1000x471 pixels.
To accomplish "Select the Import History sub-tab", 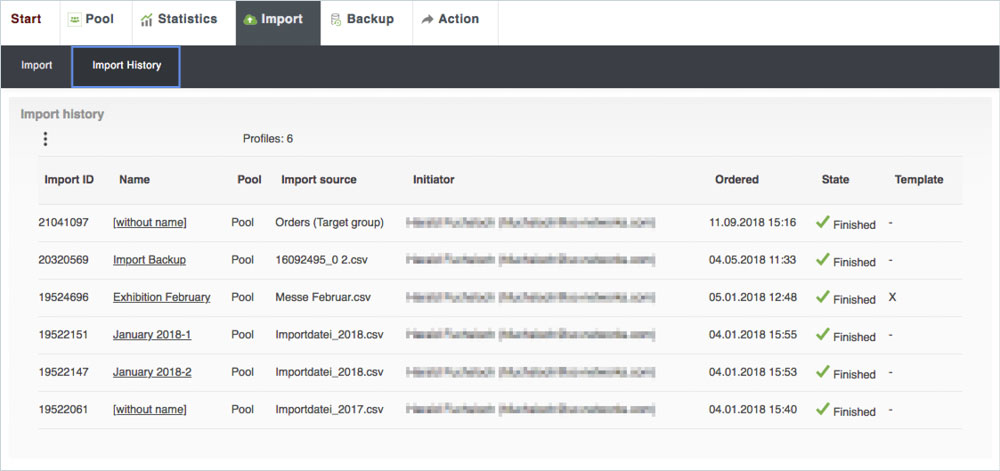I will (x=127, y=66).
